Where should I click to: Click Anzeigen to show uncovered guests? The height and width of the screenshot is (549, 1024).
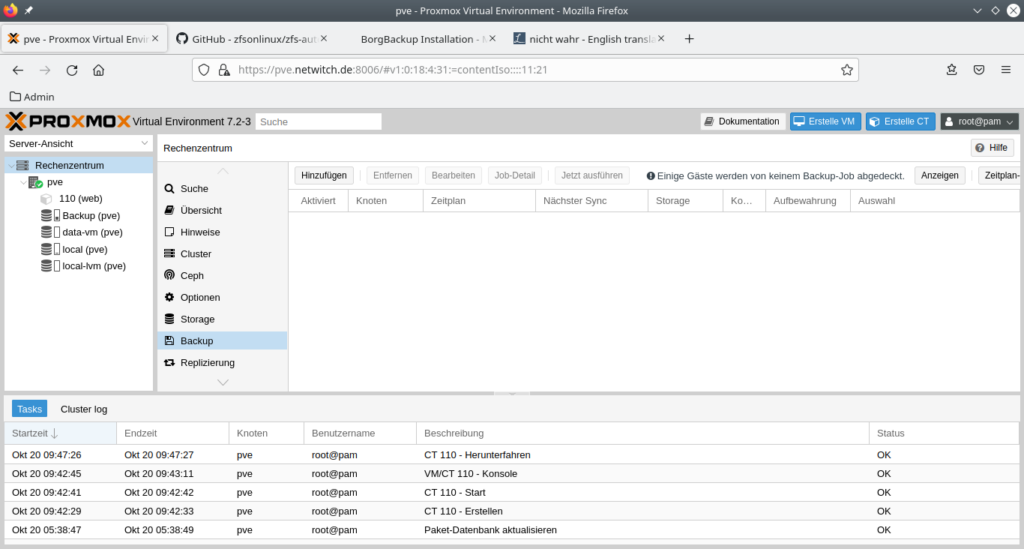[940, 175]
